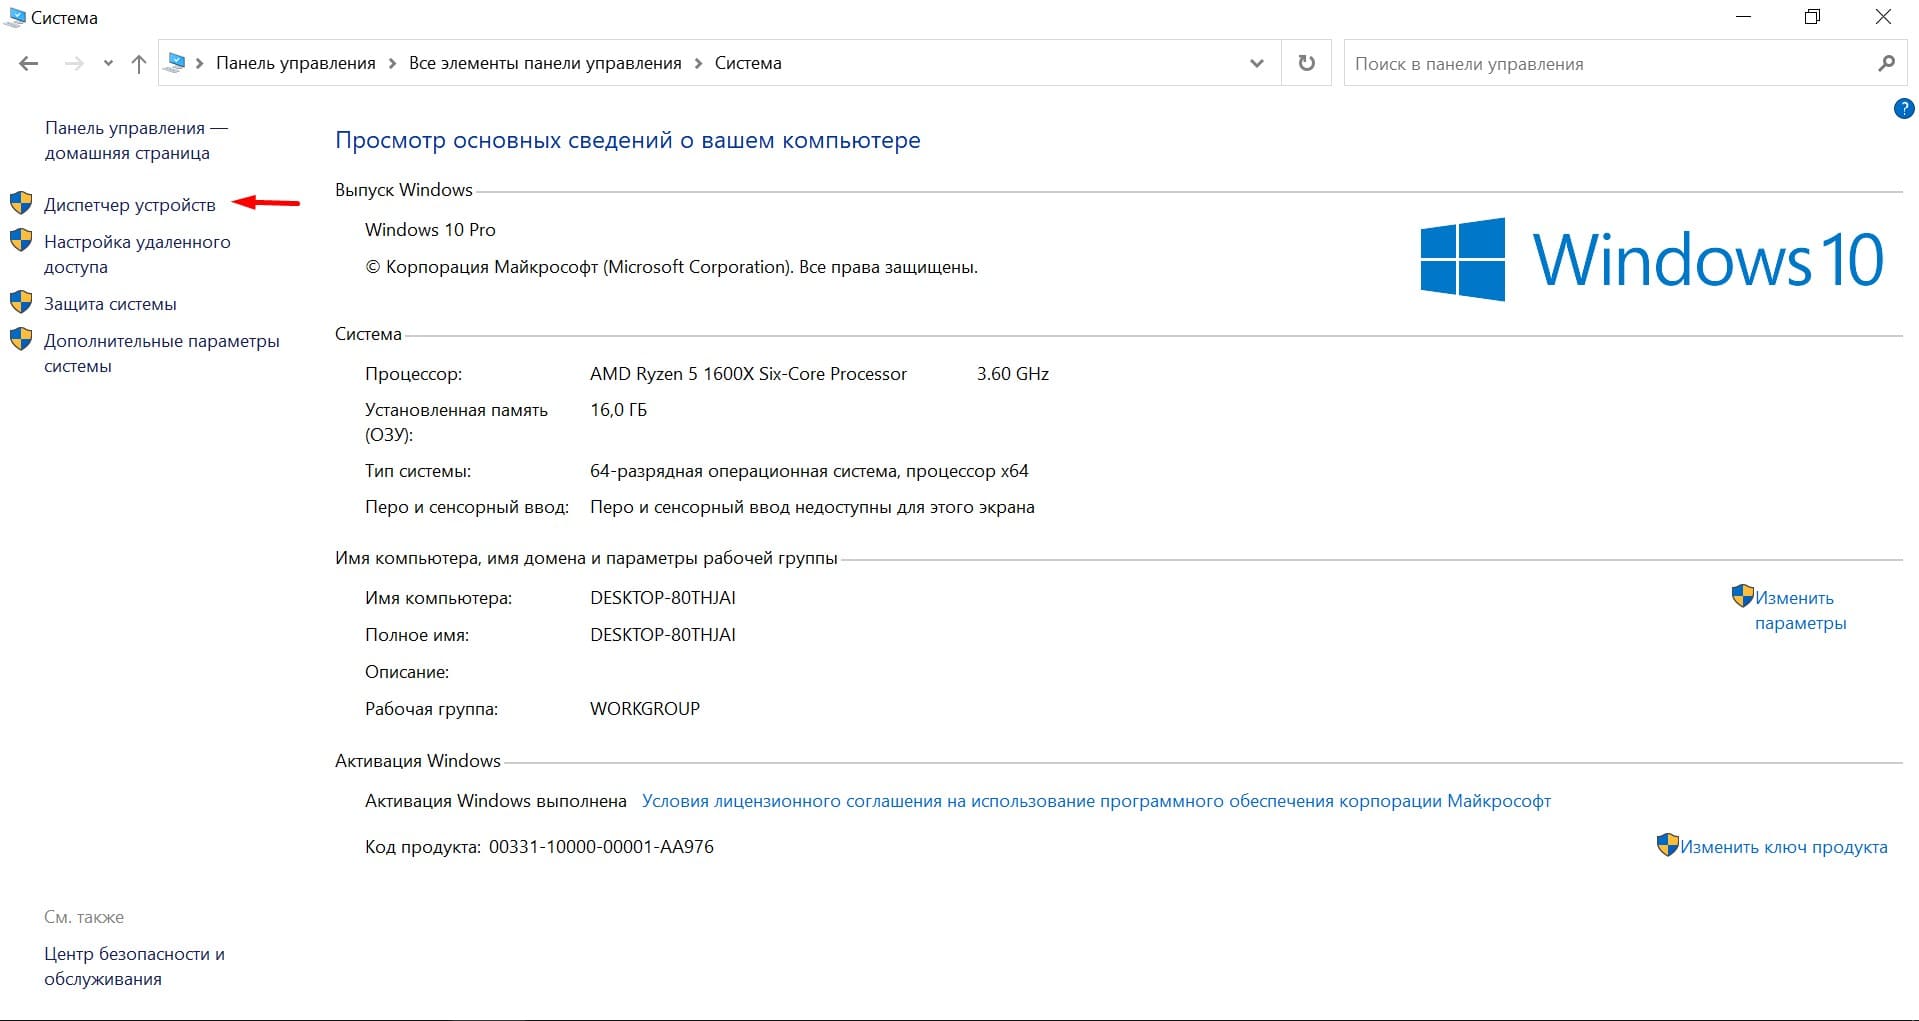
Task: Select Все элементы панели управления breadcrumb
Action: pos(545,63)
